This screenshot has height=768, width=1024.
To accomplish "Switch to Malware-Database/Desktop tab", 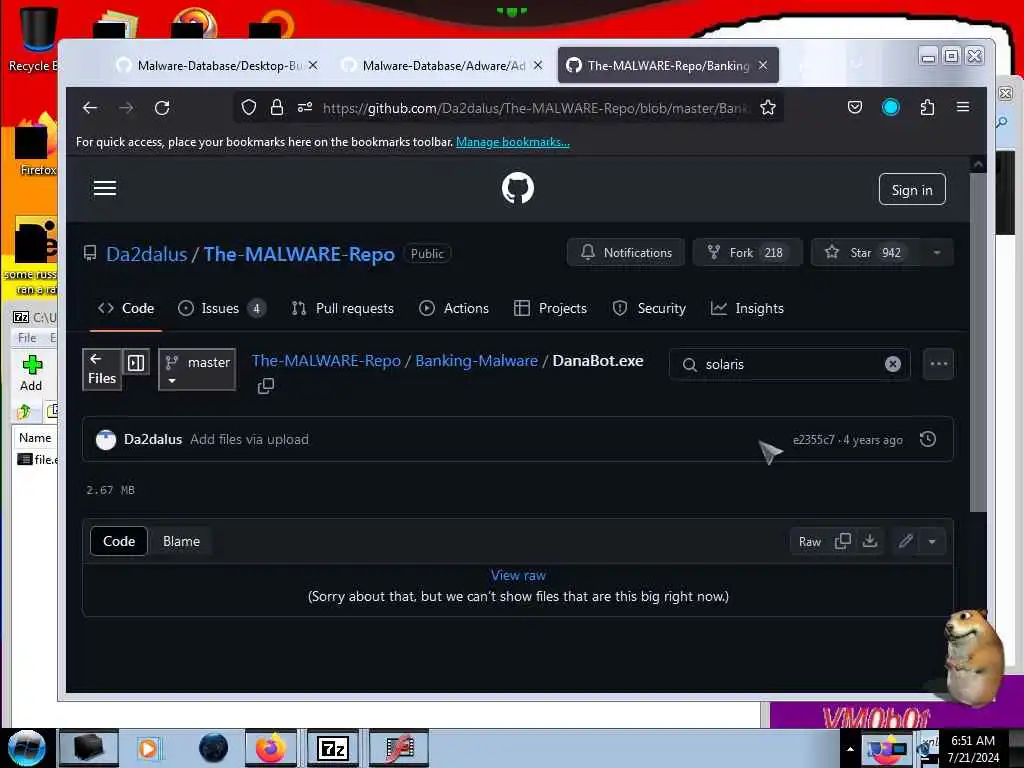I will [x=217, y=65].
